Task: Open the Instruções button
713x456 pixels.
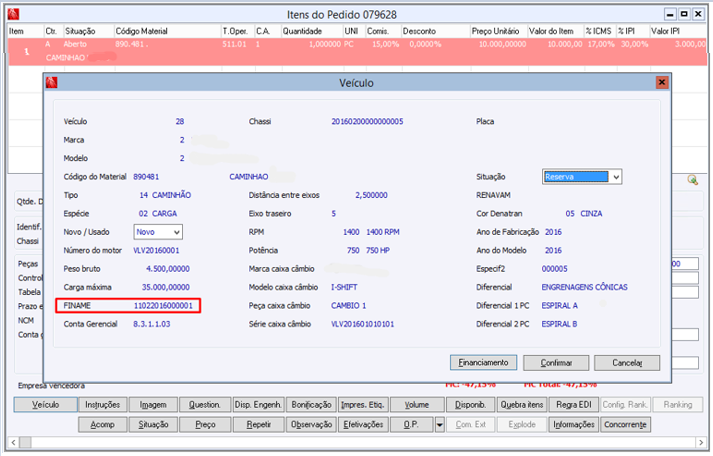Action: (x=102, y=405)
